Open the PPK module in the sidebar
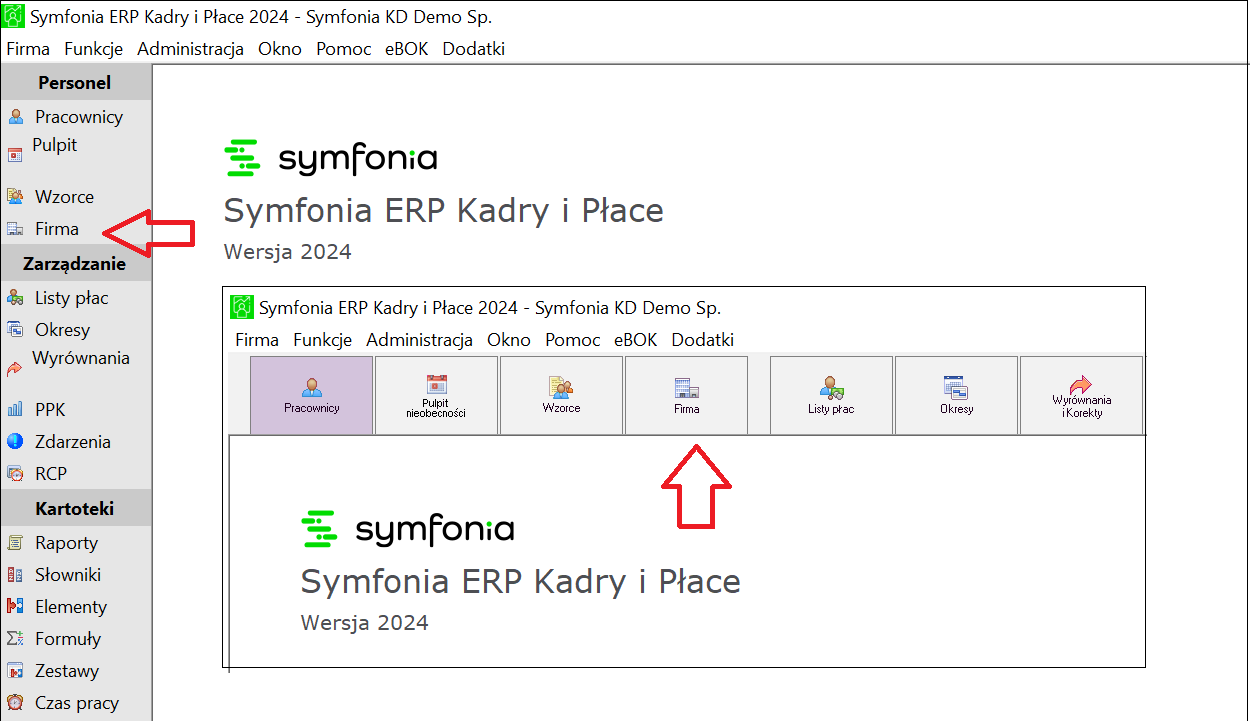1250x721 pixels. [x=49, y=410]
